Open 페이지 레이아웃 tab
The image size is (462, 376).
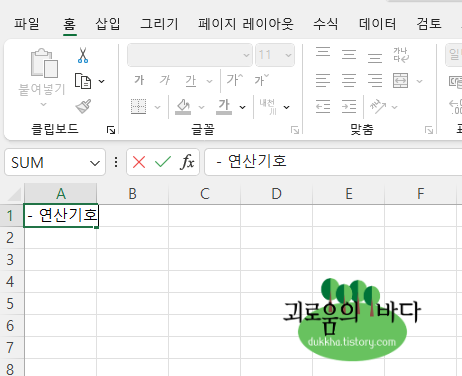pyautogui.click(x=246, y=24)
